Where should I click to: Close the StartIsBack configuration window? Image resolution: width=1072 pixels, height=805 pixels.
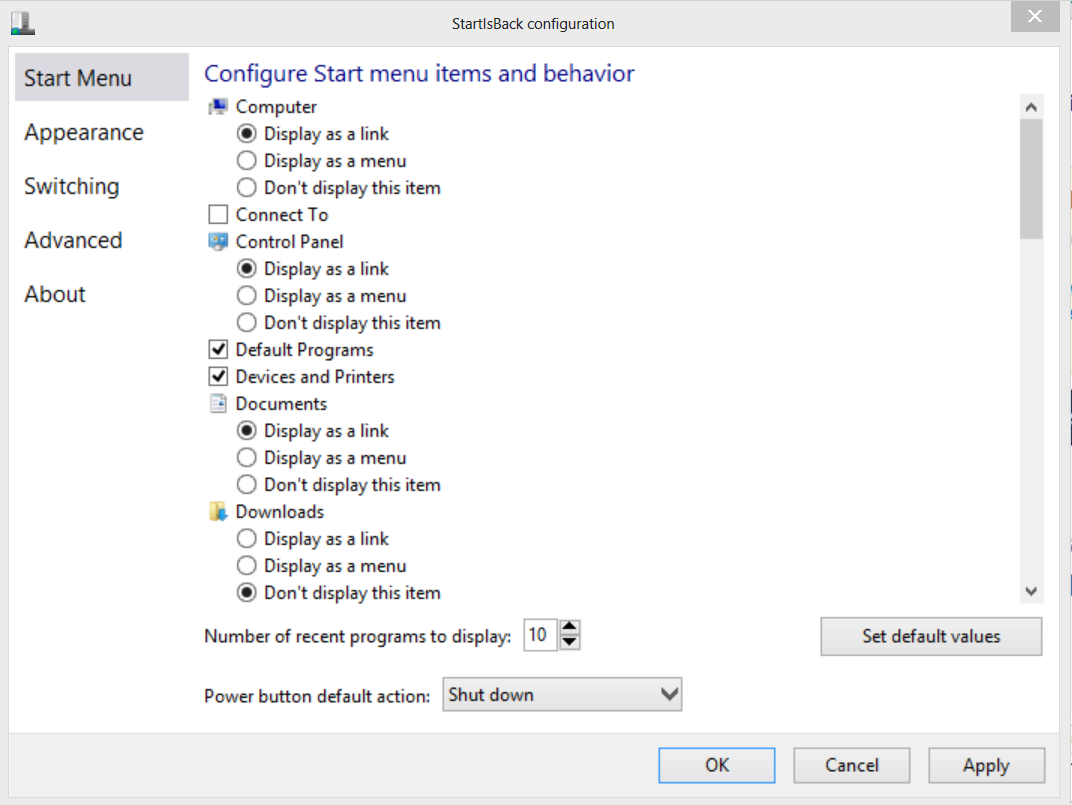(1035, 16)
